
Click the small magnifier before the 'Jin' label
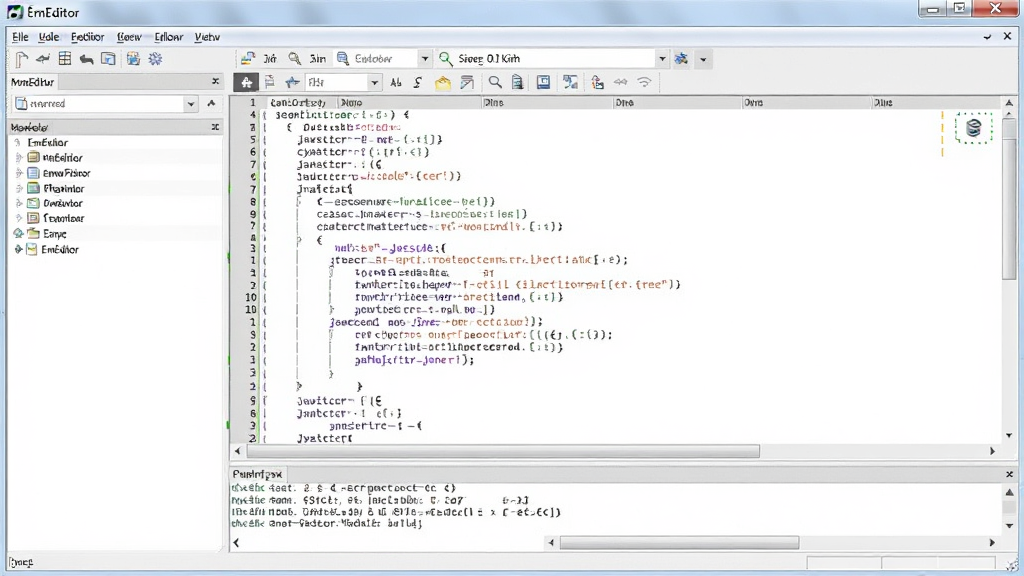[295, 59]
